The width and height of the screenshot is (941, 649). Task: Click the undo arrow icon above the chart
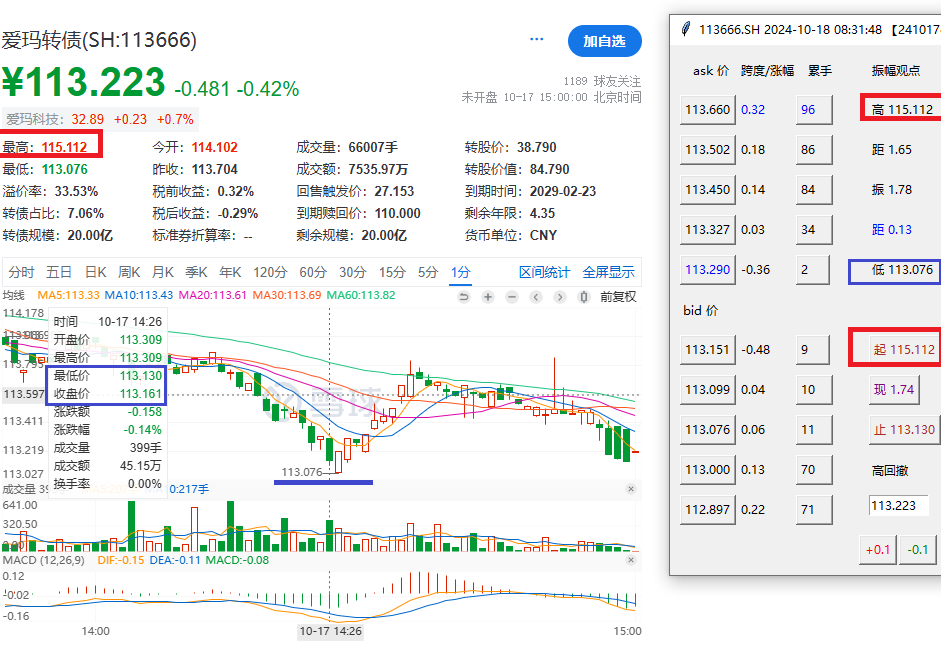pos(464,296)
